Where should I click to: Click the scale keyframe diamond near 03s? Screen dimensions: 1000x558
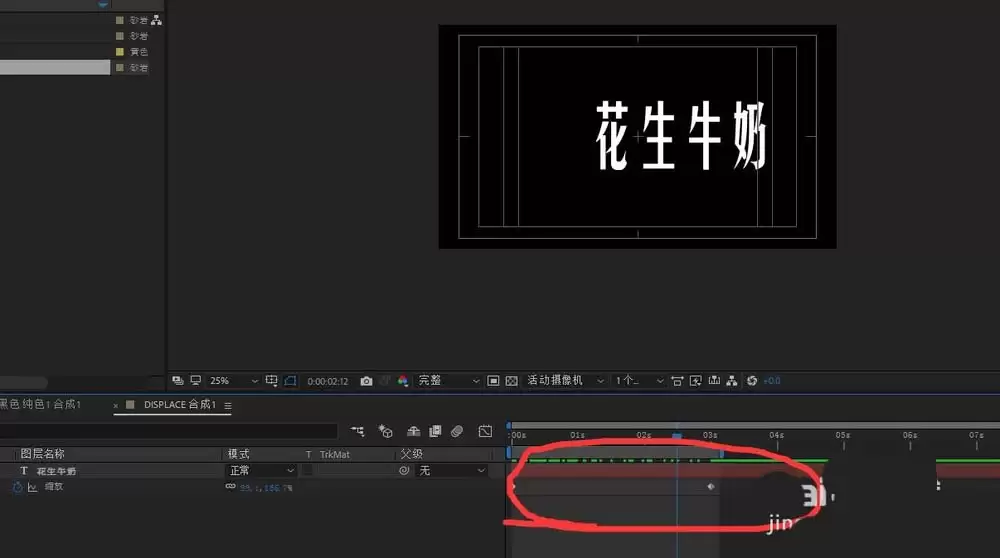pyautogui.click(x=711, y=487)
